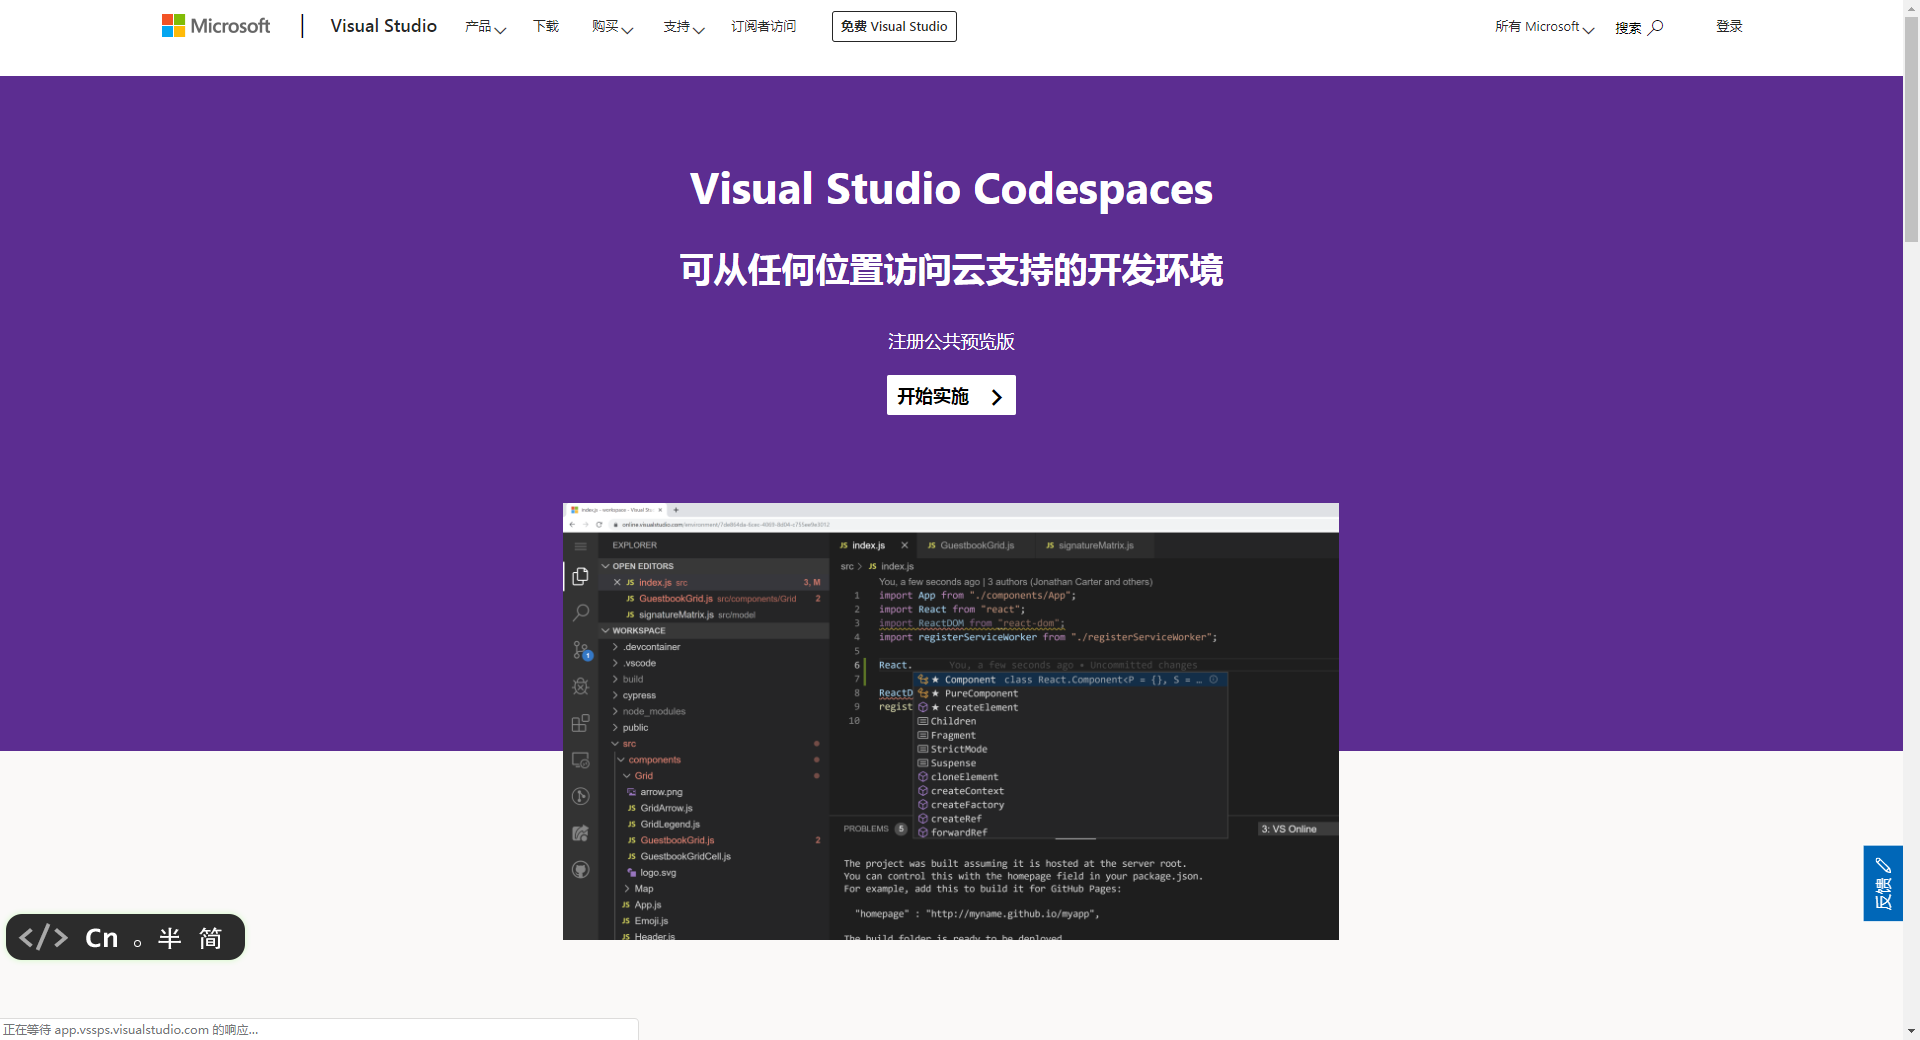Click the scrollbar up arrow

coord(1911,8)
